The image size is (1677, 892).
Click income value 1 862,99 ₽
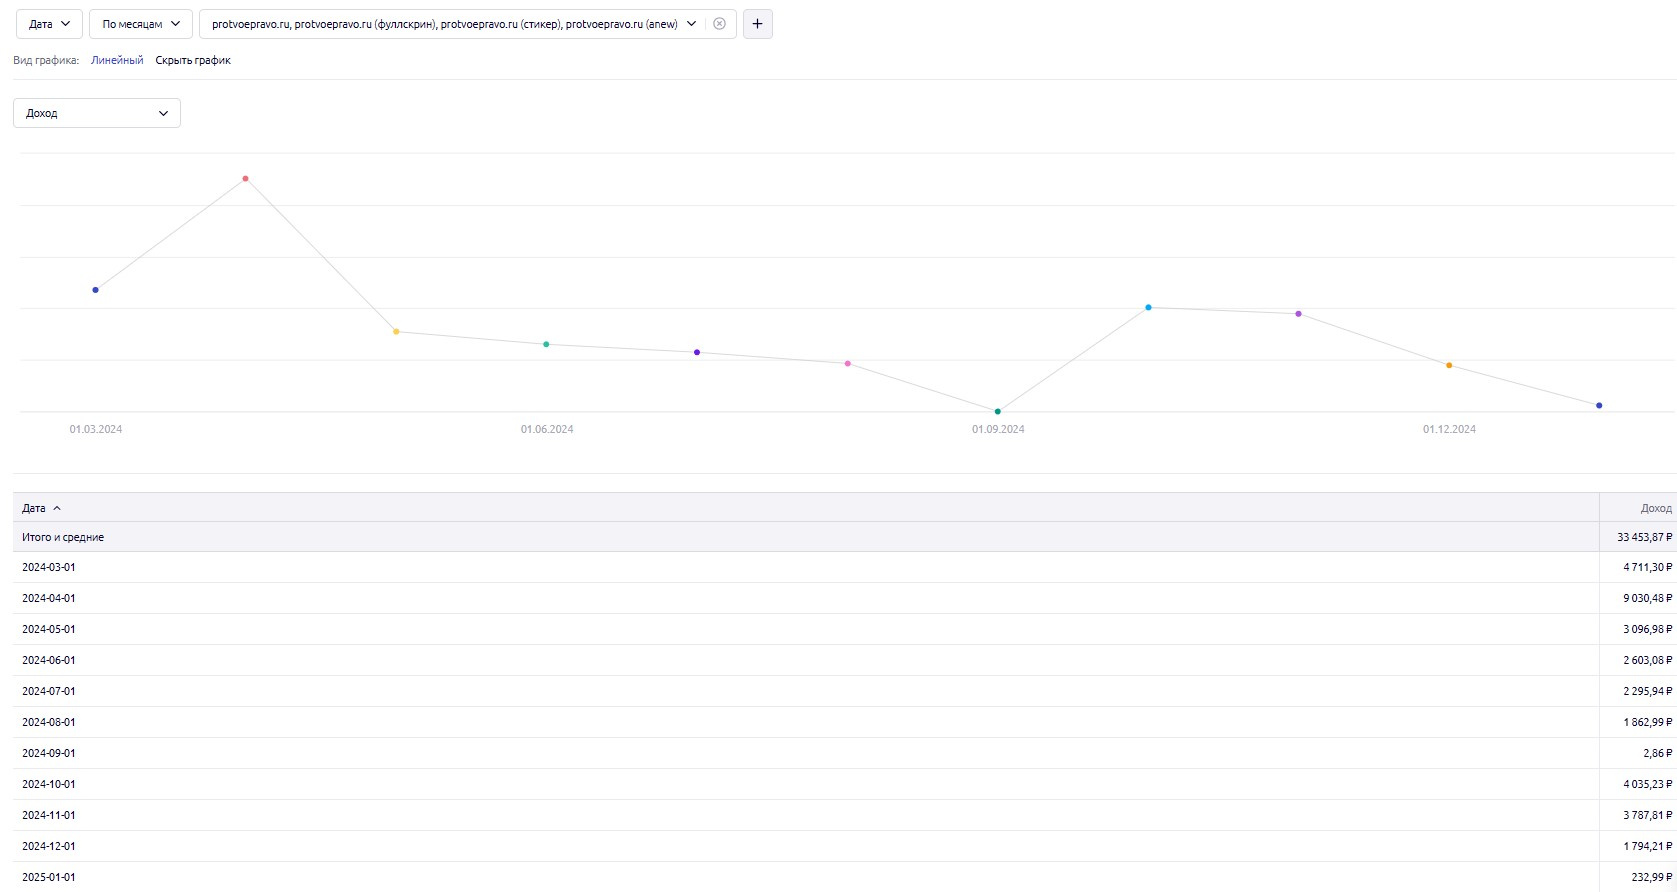[x=1647, y=722]
